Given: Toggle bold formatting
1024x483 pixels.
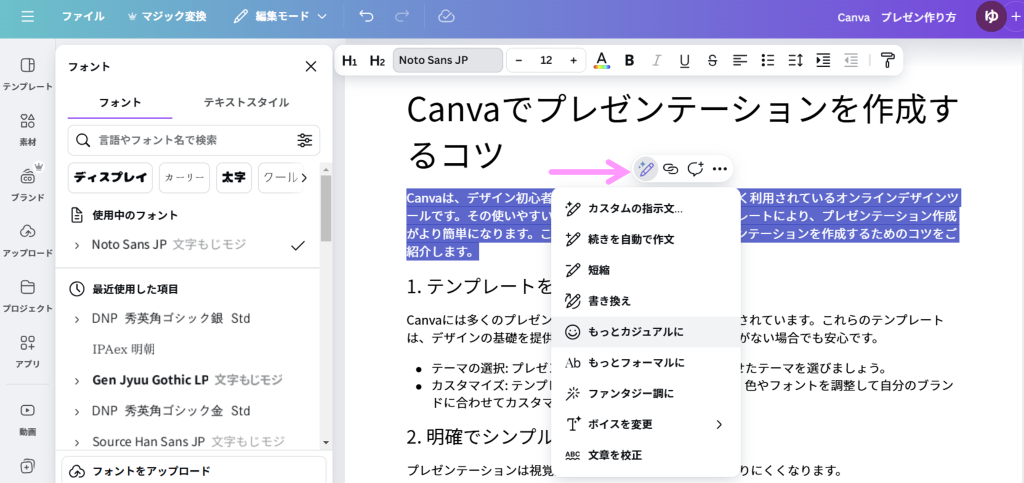Looking at the screenshot, I should (629, 60).
